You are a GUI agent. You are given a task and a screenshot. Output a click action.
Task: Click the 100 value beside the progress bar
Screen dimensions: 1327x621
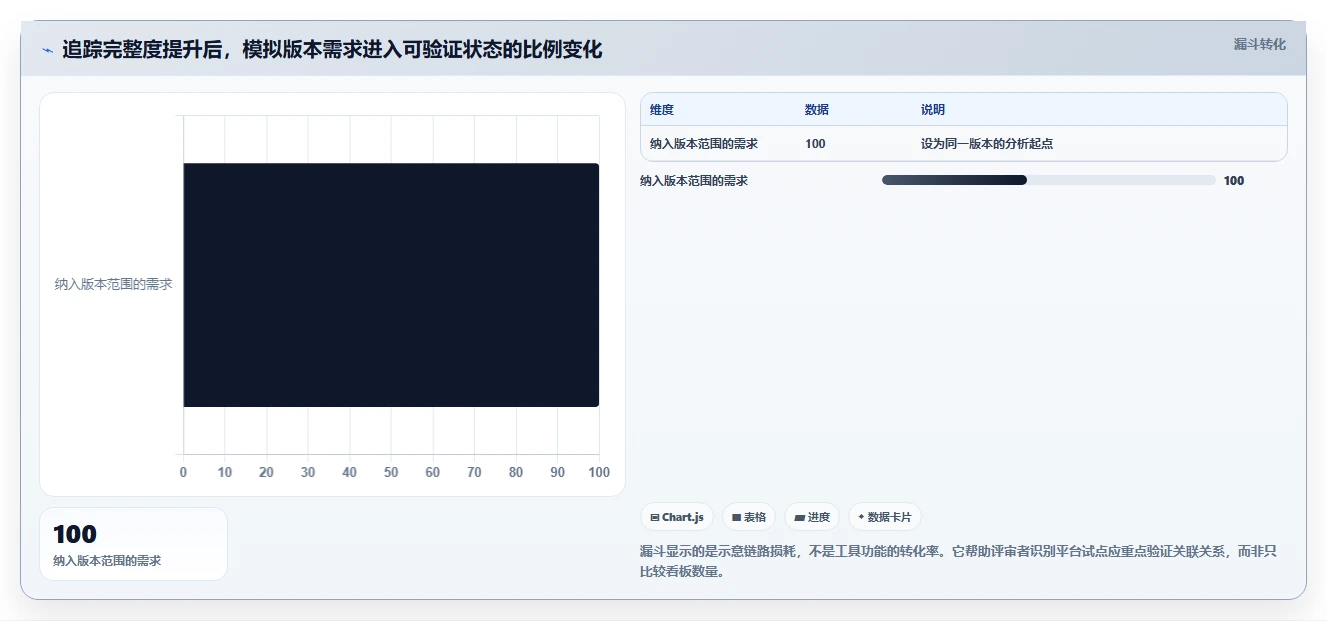click(x=1234, y=181)
